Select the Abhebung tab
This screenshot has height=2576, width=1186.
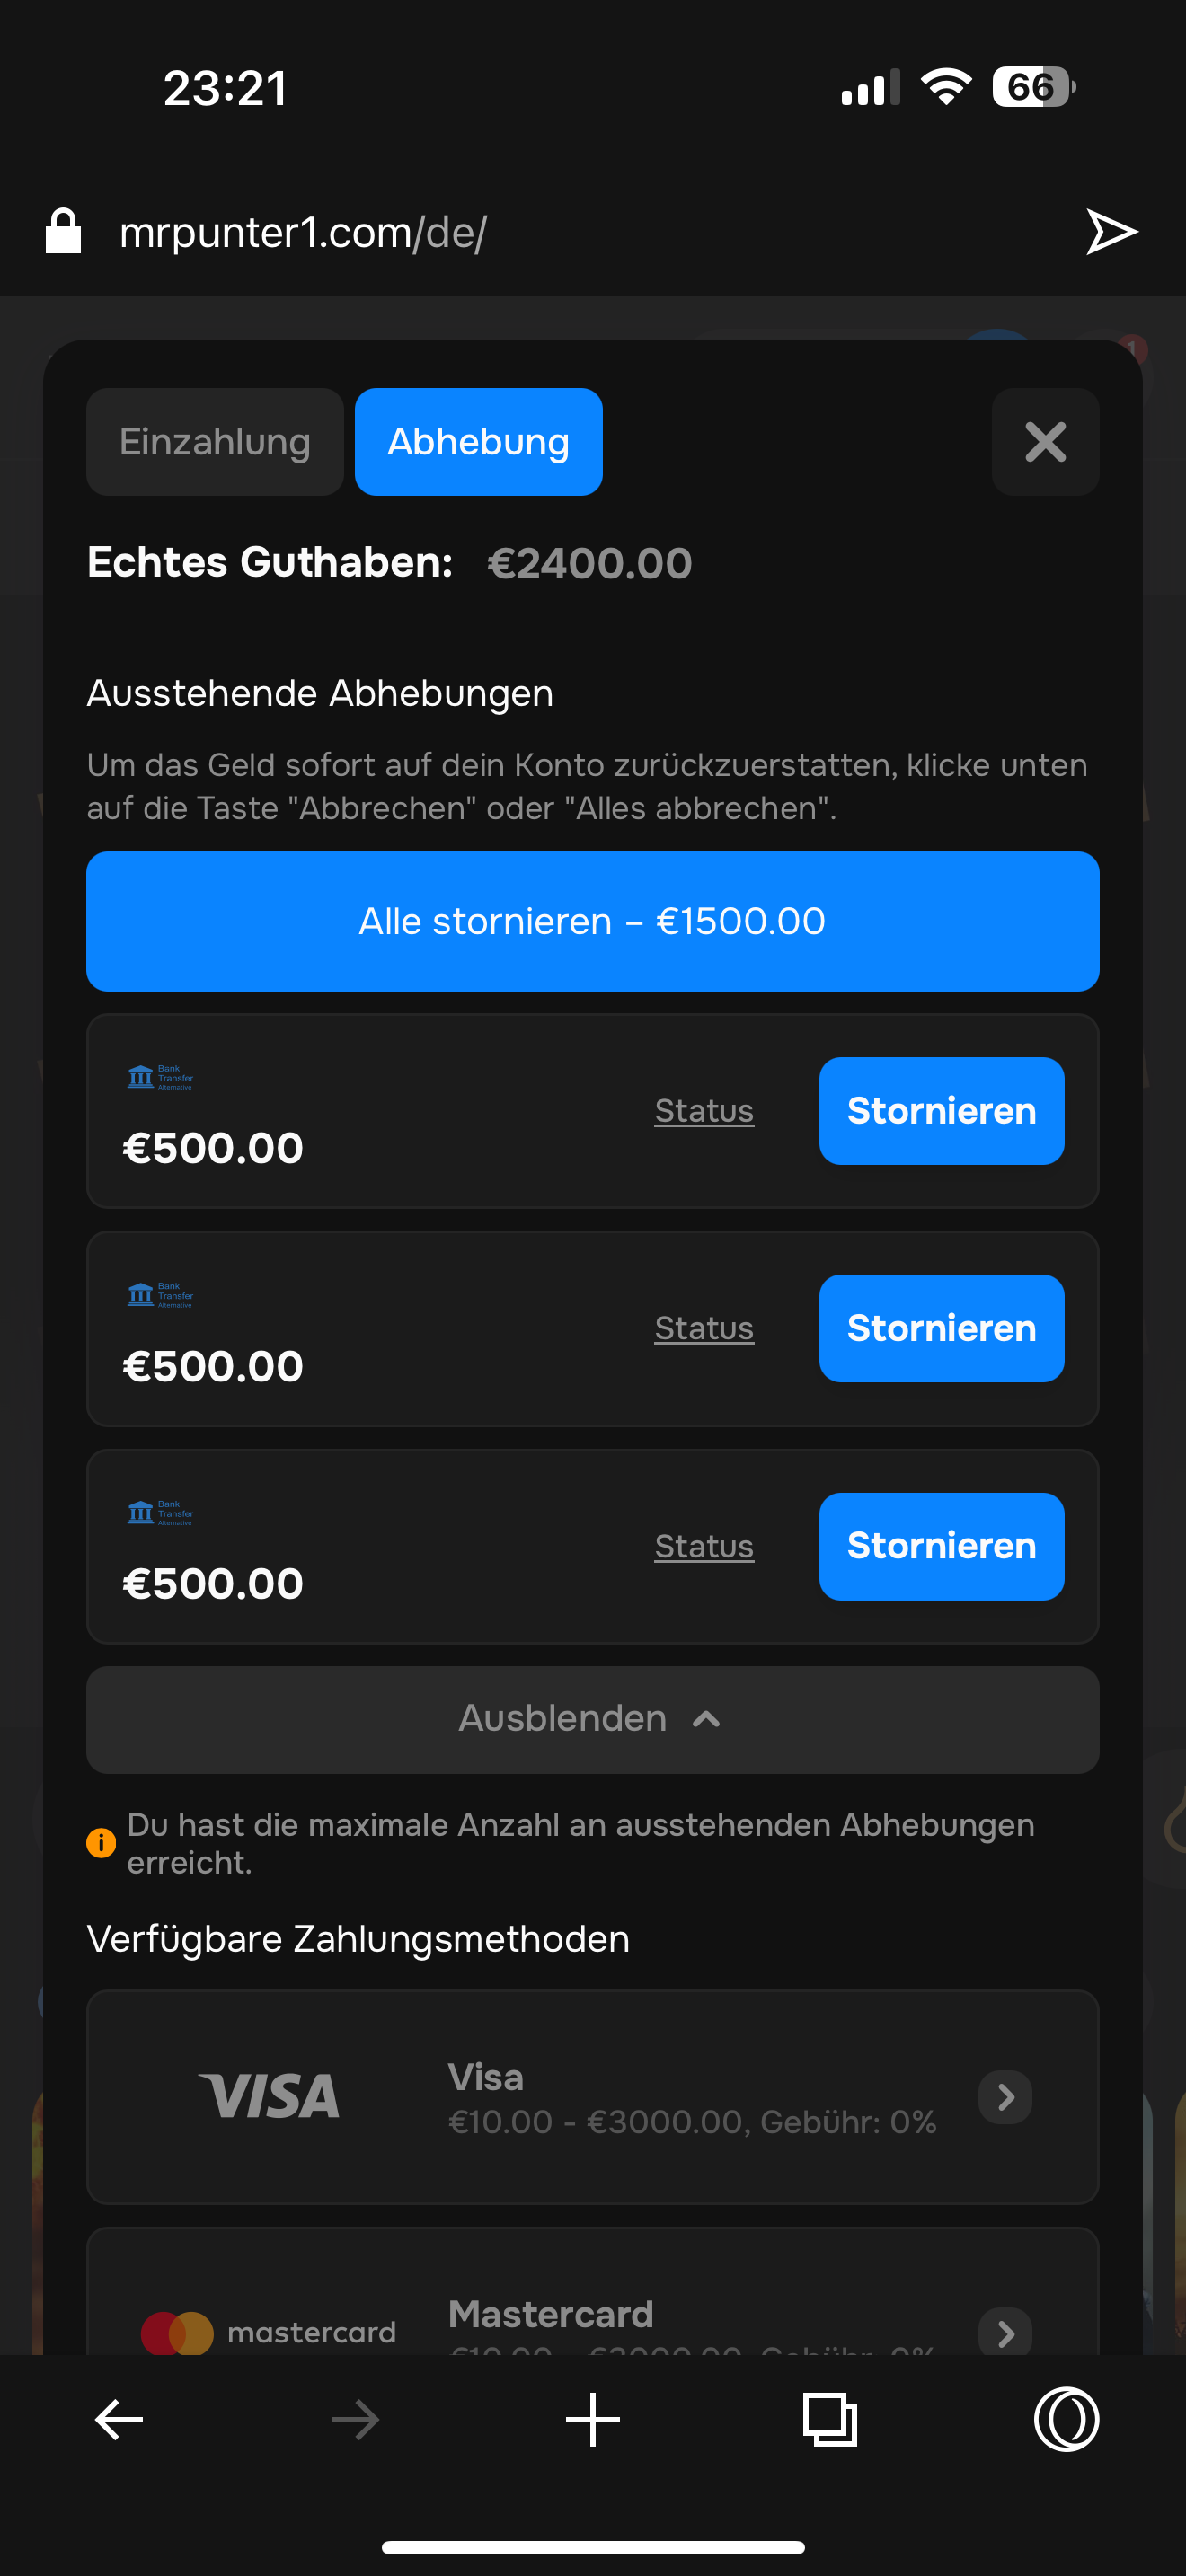click(x=478, y=442)
